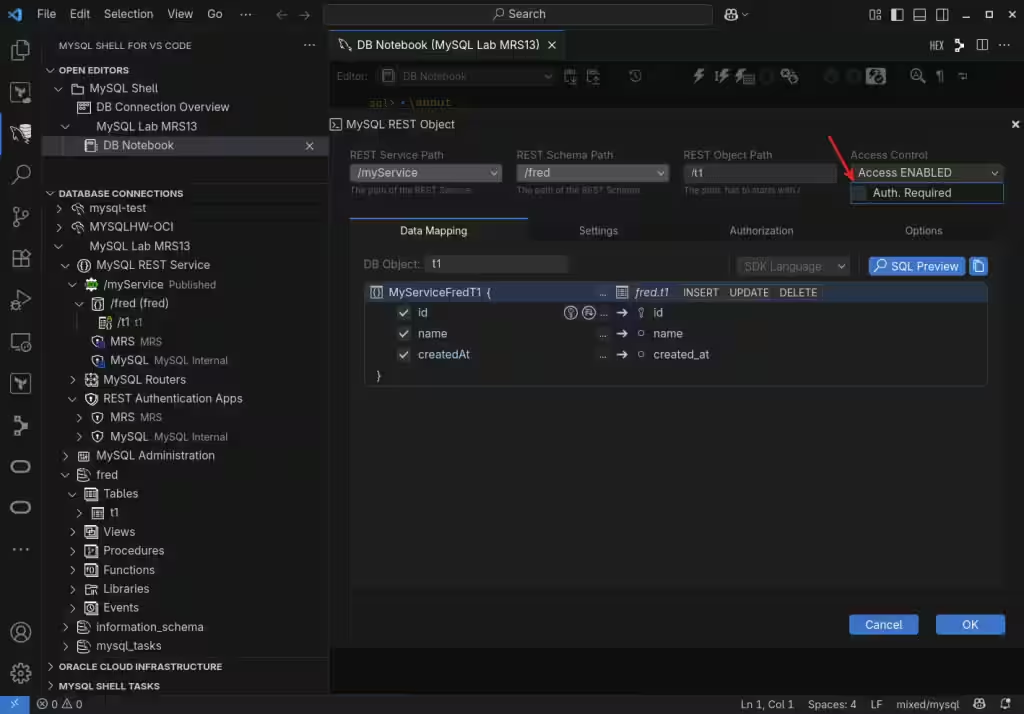Screen dimensions: 1024x714
Task: Click the HEX editor toolbar icon
Action: 936,45
